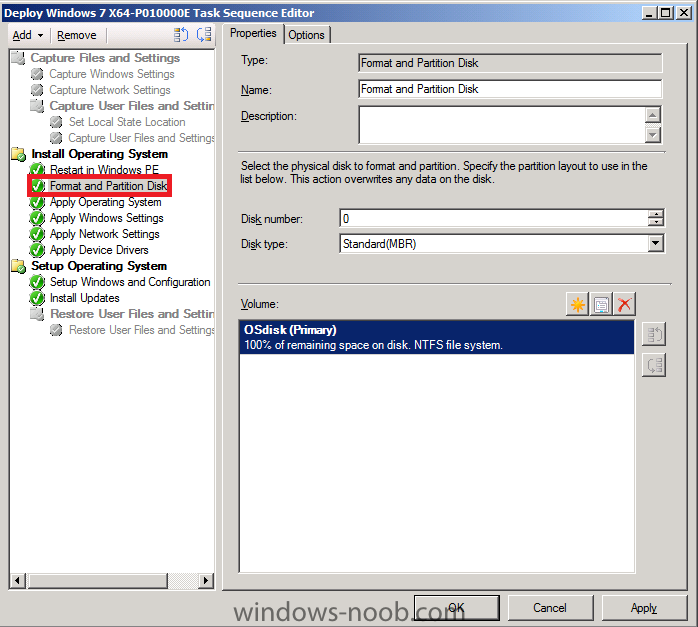
Task: Select the OSdisk (Primary) volume entry
Action: click(437, 337)
